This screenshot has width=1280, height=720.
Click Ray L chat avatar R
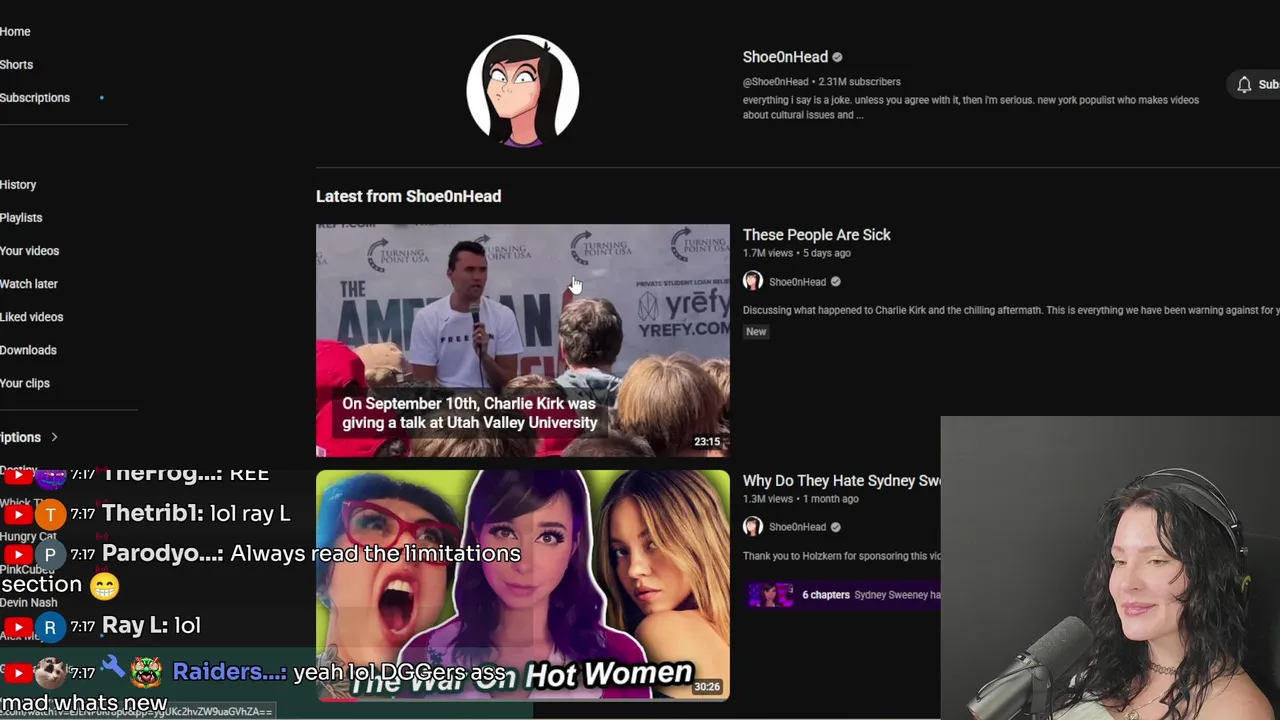coord(49,627)
